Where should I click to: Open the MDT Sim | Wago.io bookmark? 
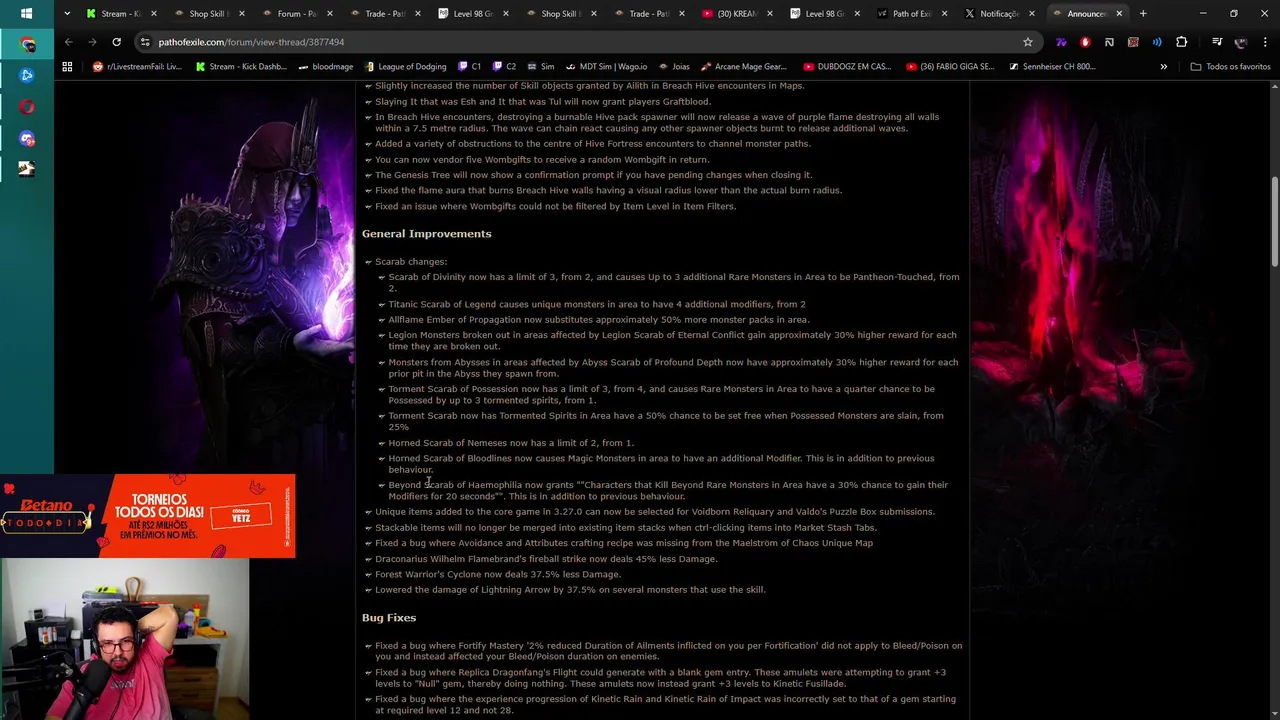pos(606,66)
